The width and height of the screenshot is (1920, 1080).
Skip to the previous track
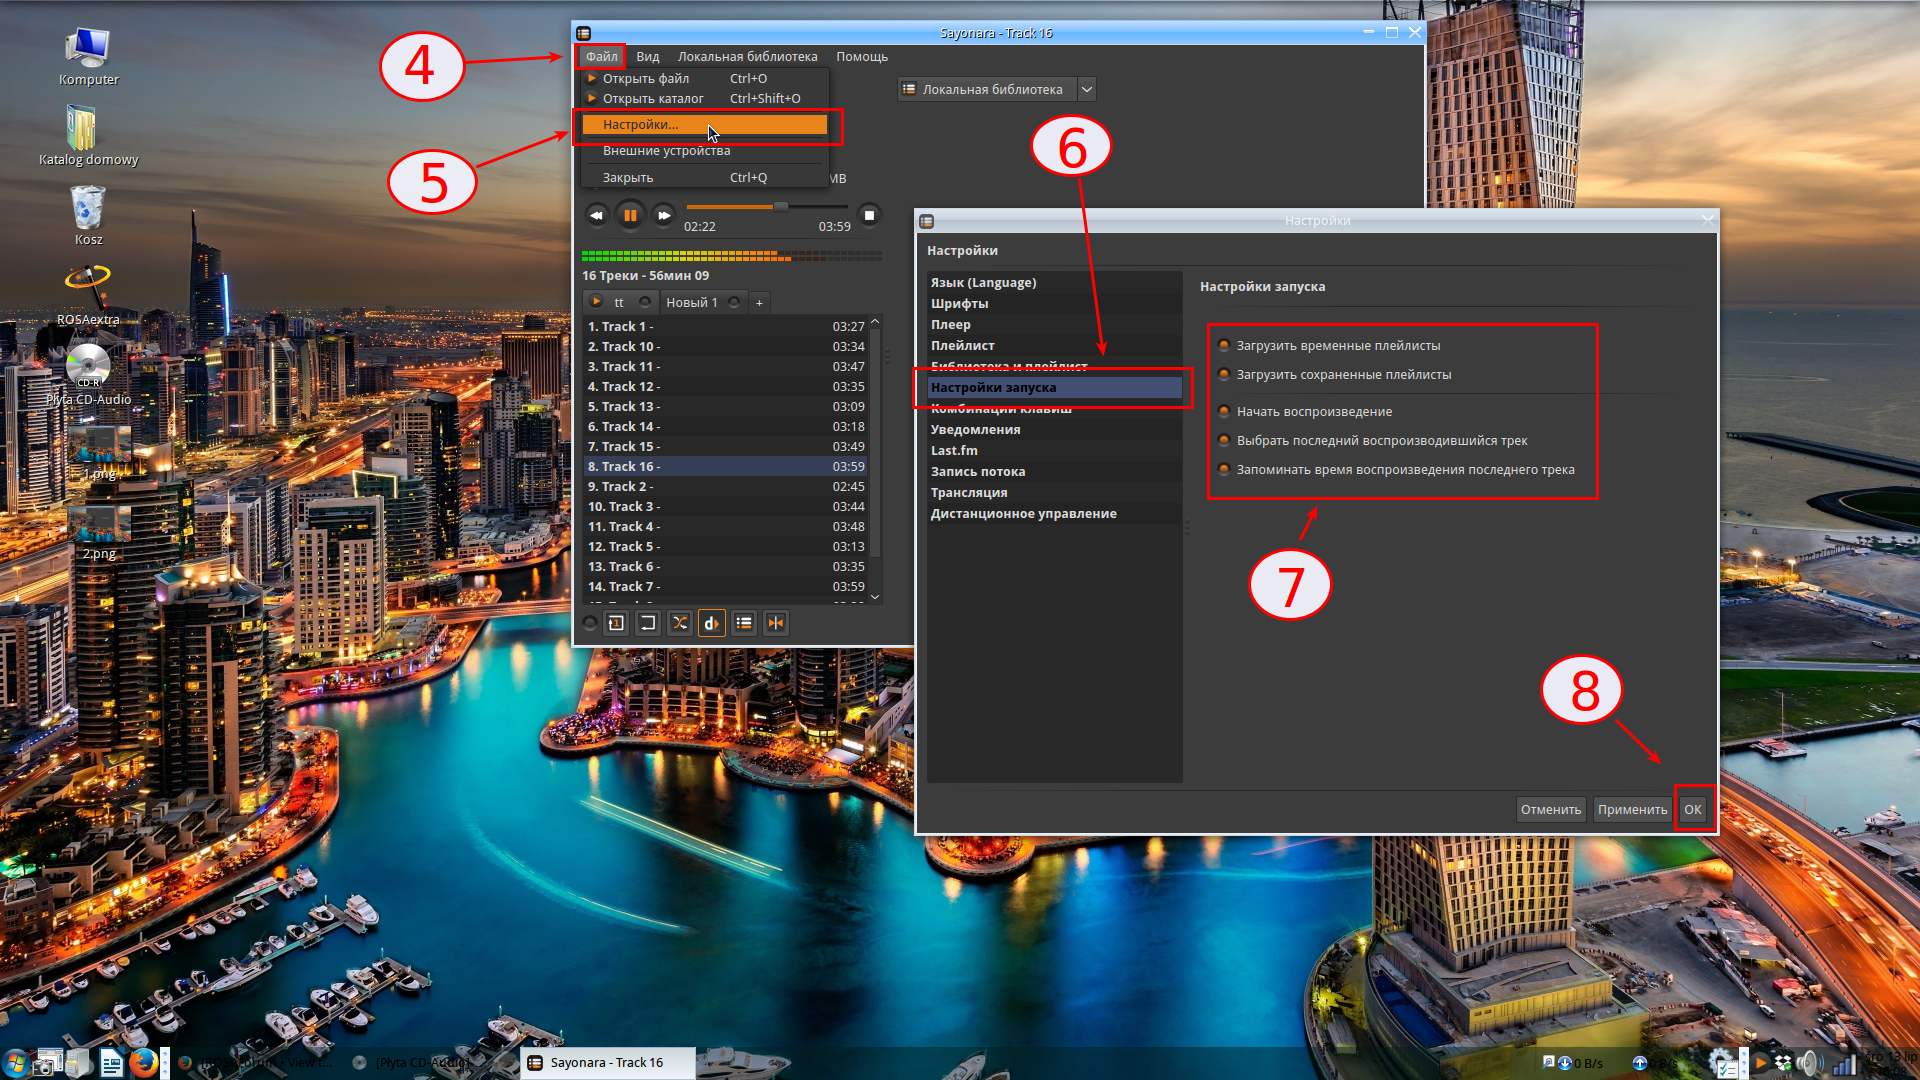tap(597, 215)
